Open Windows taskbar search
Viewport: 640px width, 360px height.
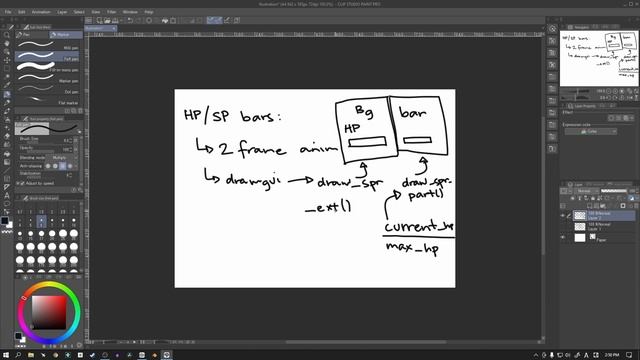pos(18,355)
